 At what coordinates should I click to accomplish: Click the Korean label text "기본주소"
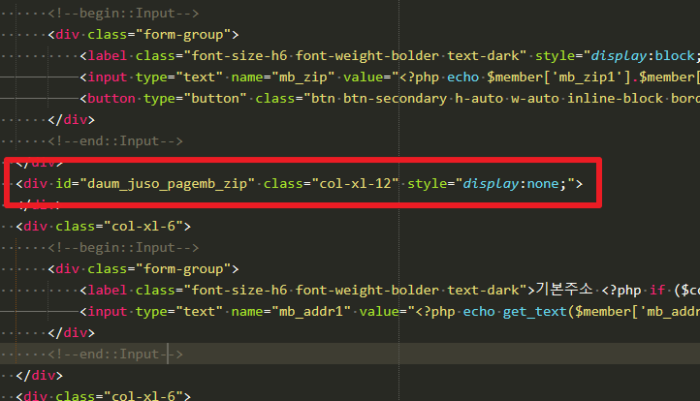[564, 289]
